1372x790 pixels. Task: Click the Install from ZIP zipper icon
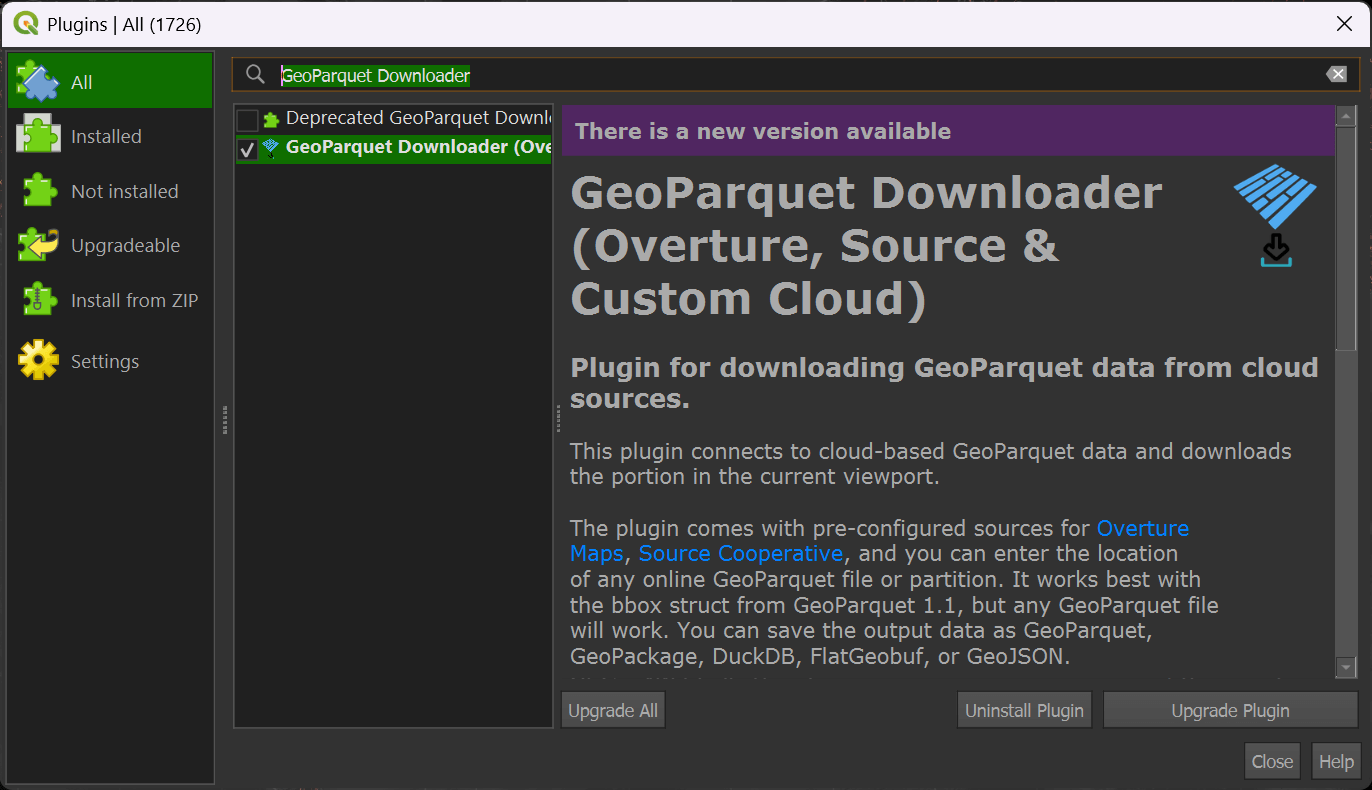(x=38, y=300)
